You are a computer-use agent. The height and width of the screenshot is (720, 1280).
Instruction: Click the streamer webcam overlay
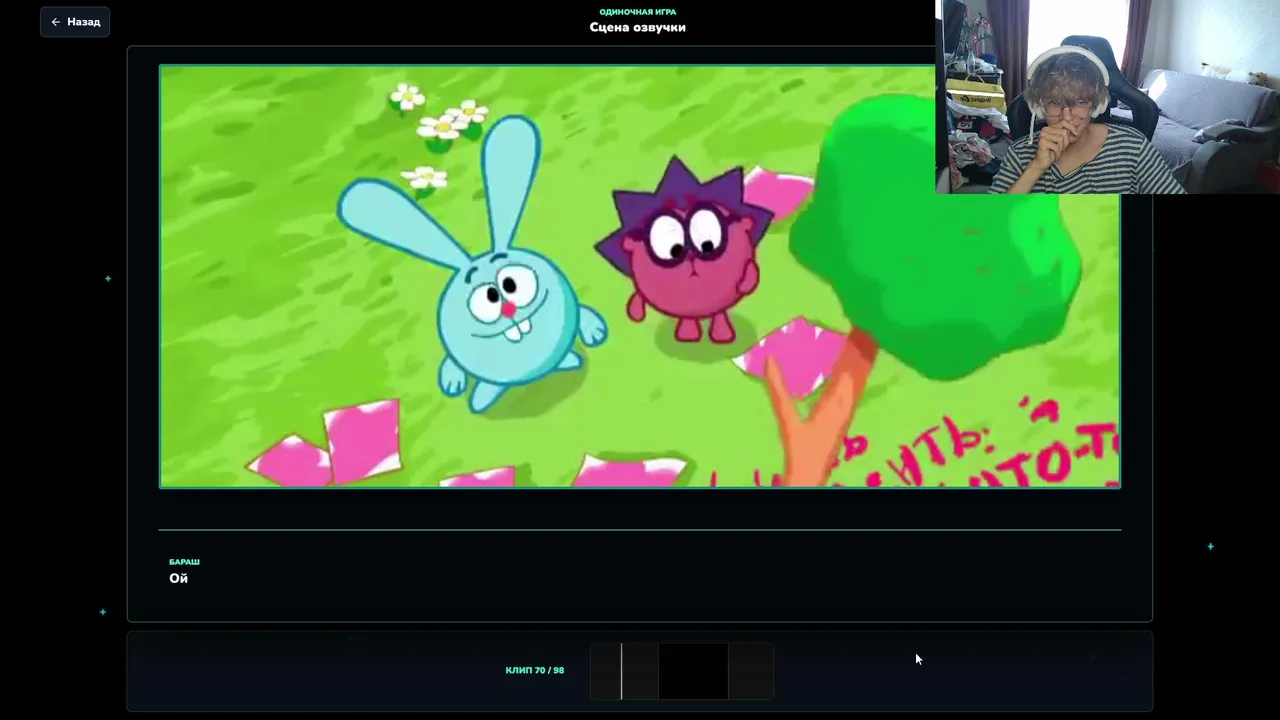pos(1108,96)
